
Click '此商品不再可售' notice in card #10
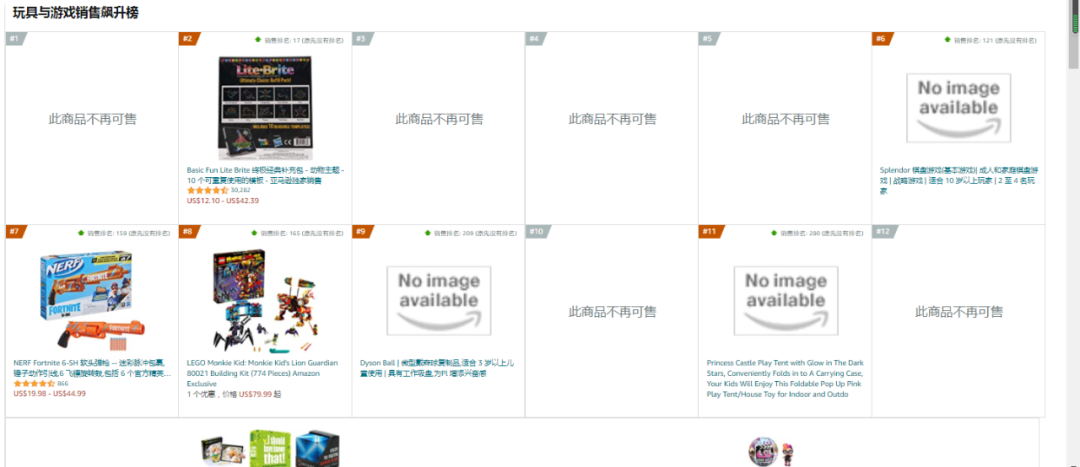(x=612, y=311)
